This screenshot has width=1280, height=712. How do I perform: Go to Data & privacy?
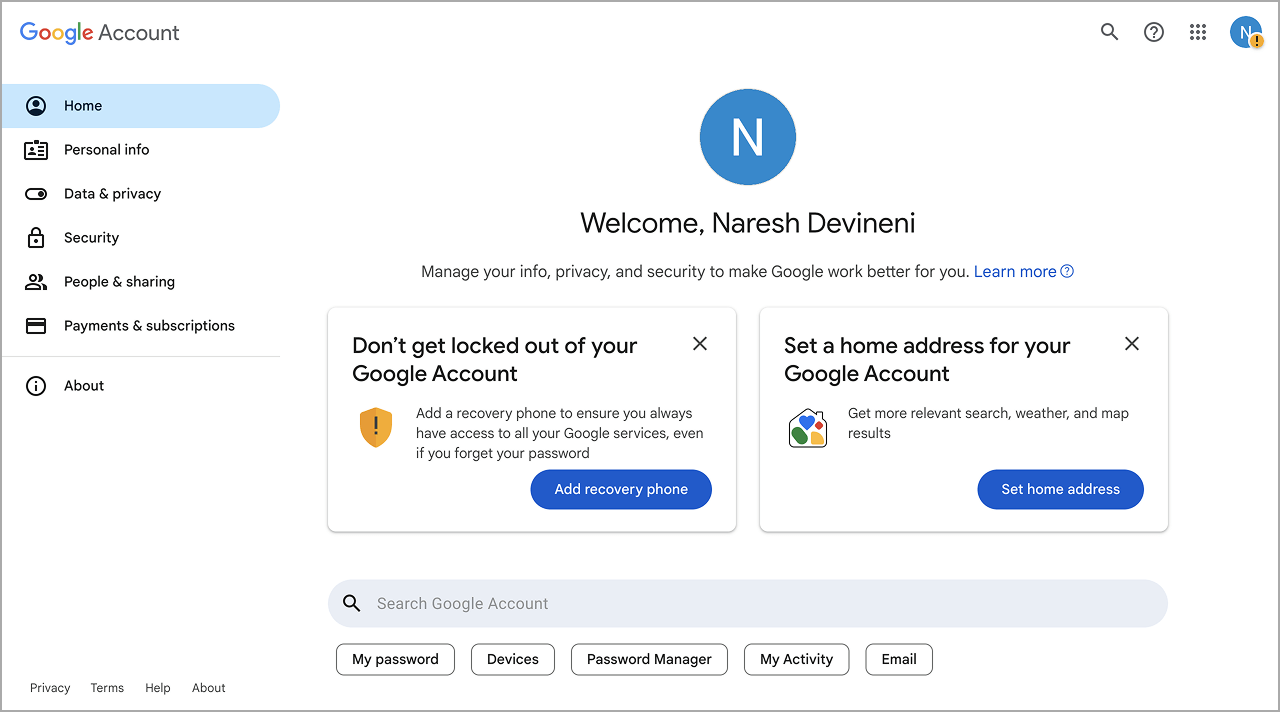tap(141, 194)
